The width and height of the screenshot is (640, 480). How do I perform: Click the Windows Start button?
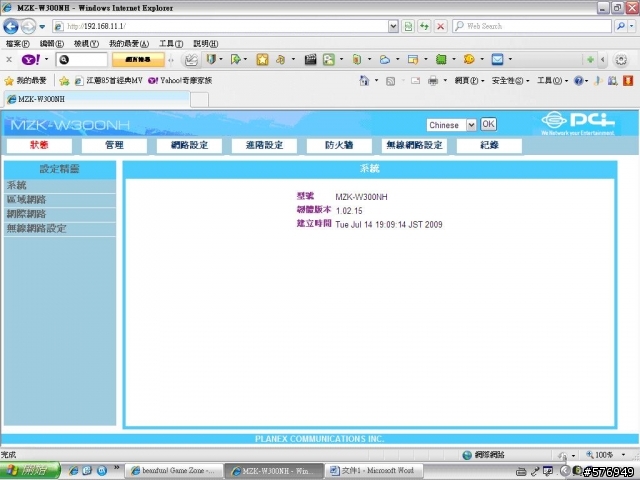30,471
